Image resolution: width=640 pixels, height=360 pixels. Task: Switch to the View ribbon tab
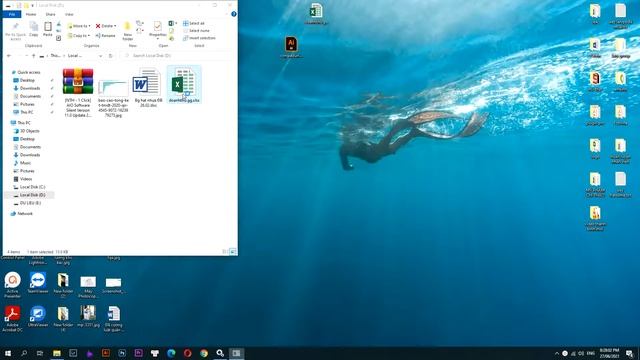[x=69, y=14]
